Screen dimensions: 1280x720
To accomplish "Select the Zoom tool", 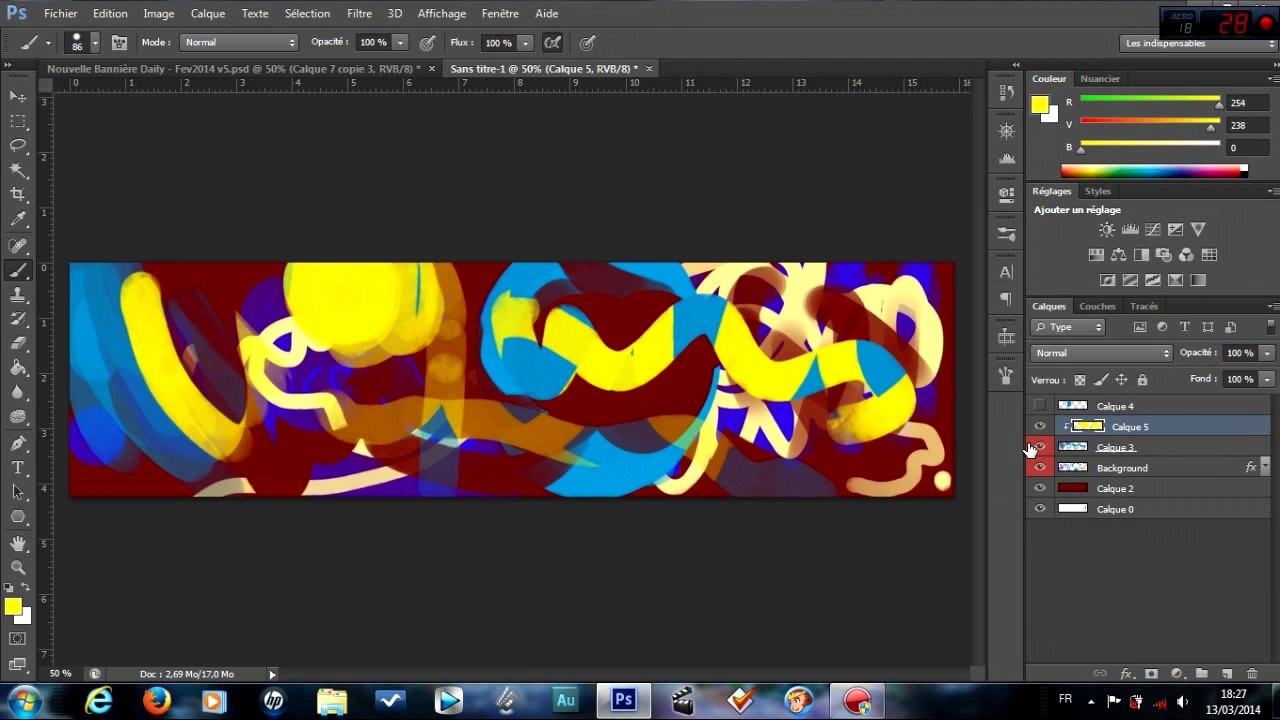I will [x=18, y=567].
